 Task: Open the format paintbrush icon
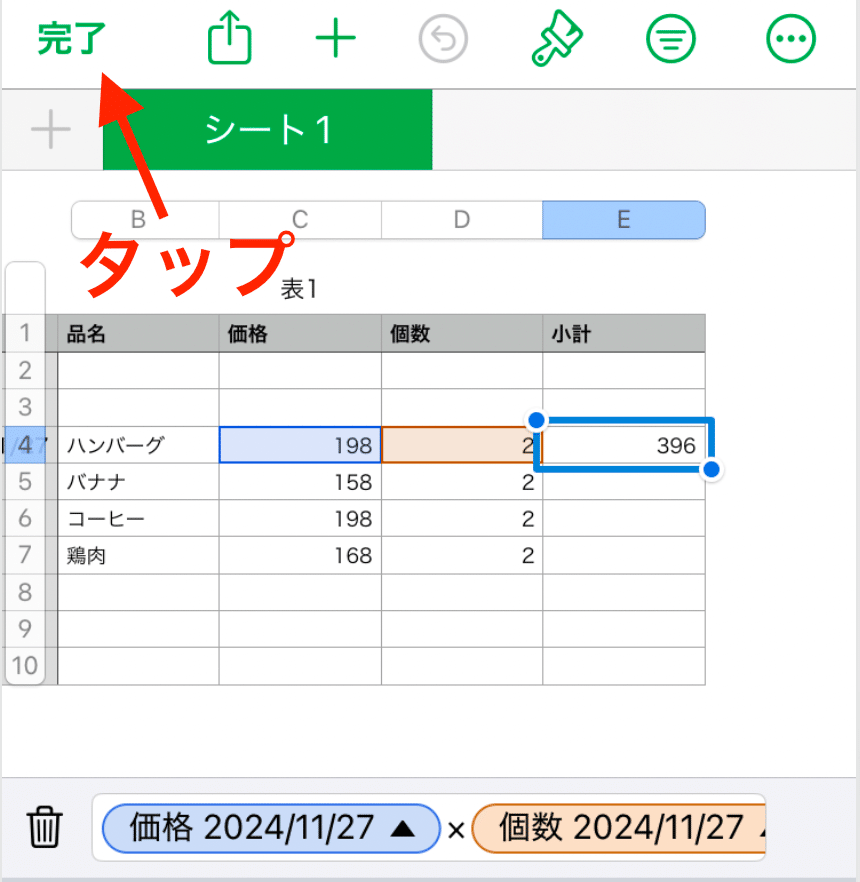click(556, 38)
